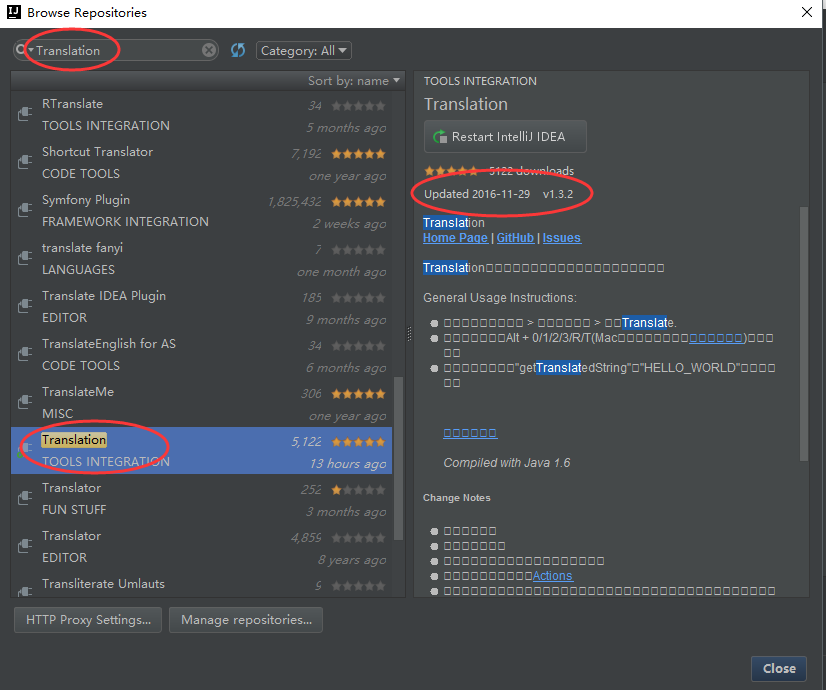
Task: Open the Sort by: name dropdown
Action: [353, 81]
